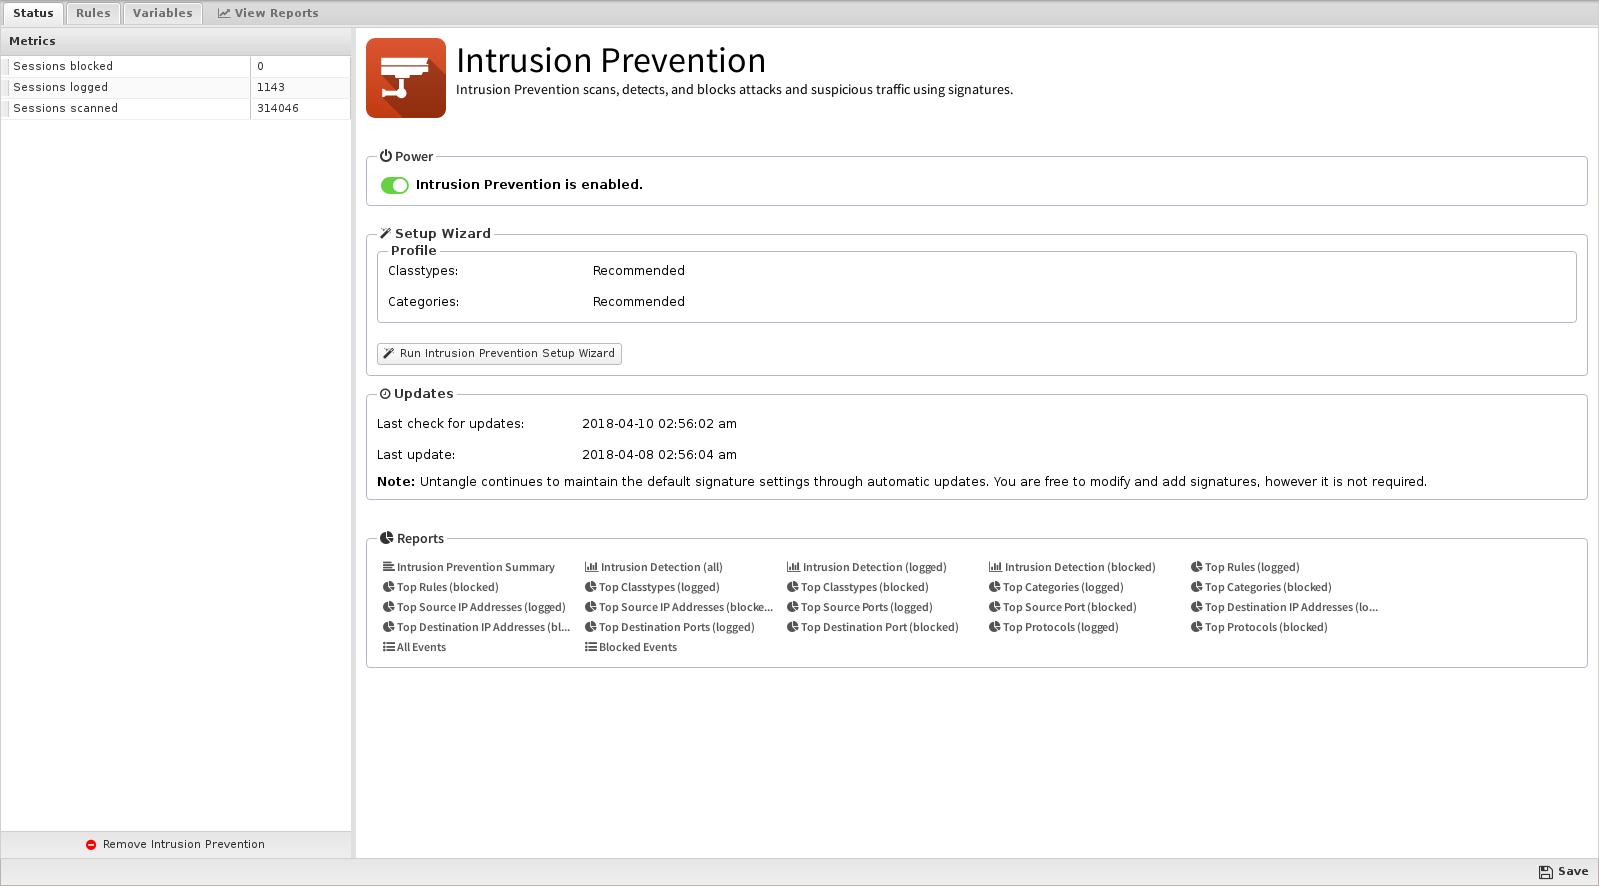The image size is (1599, 886).
Task: Click the last update timestamp 2018-04-08
Action: coord(659,455)
